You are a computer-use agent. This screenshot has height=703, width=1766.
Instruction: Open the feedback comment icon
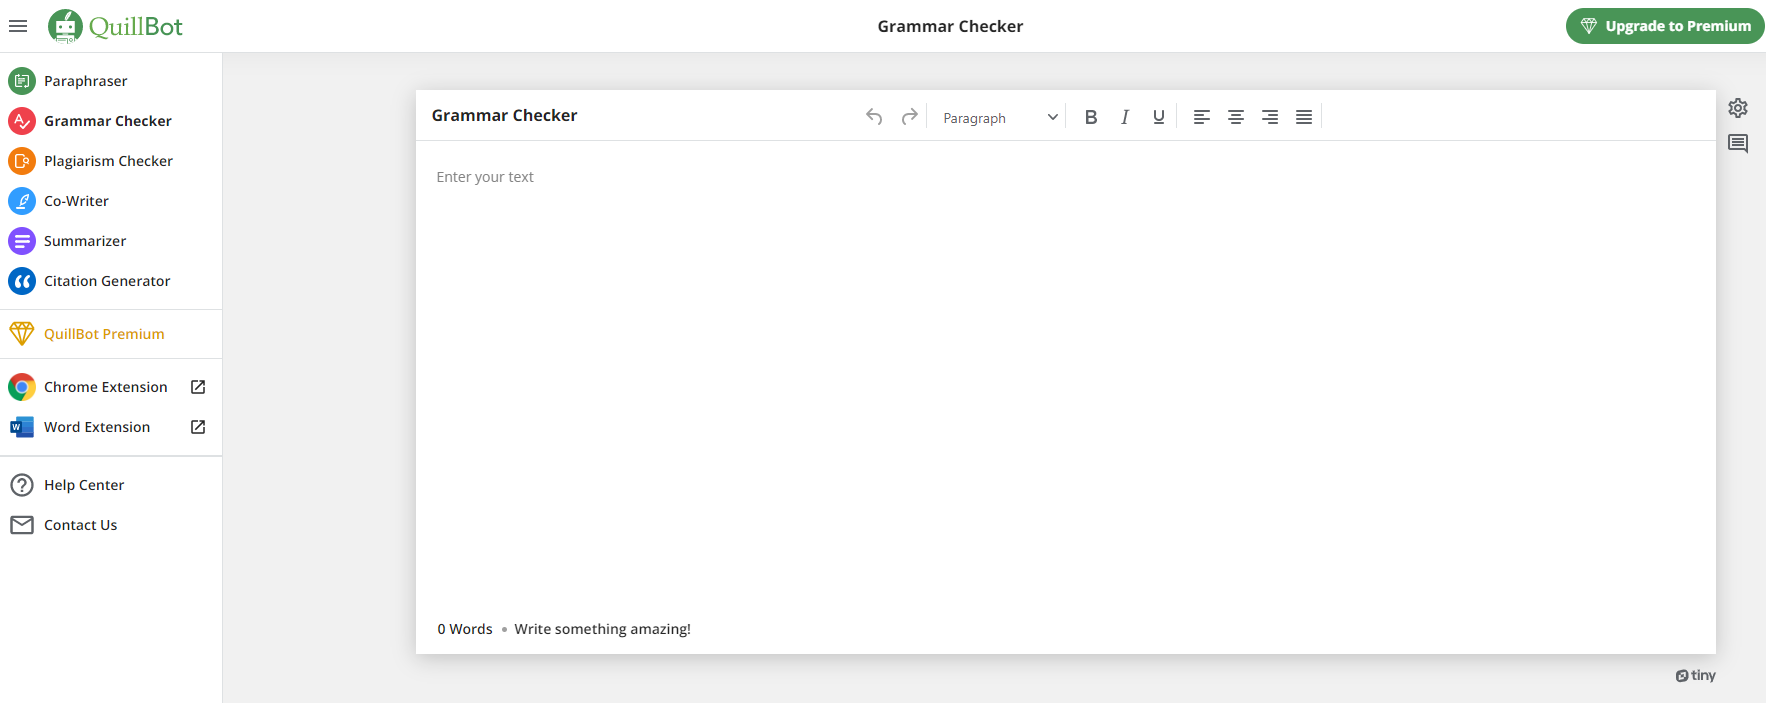pos(1738,144)
